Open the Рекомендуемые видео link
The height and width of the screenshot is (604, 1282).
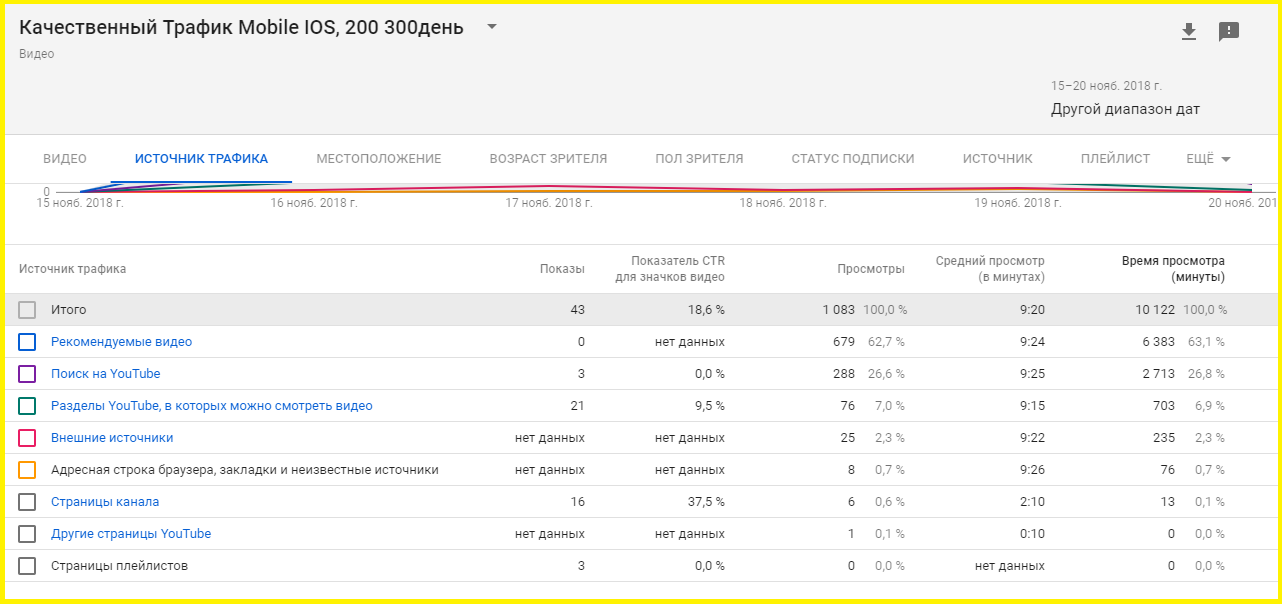tap(121, 342)
